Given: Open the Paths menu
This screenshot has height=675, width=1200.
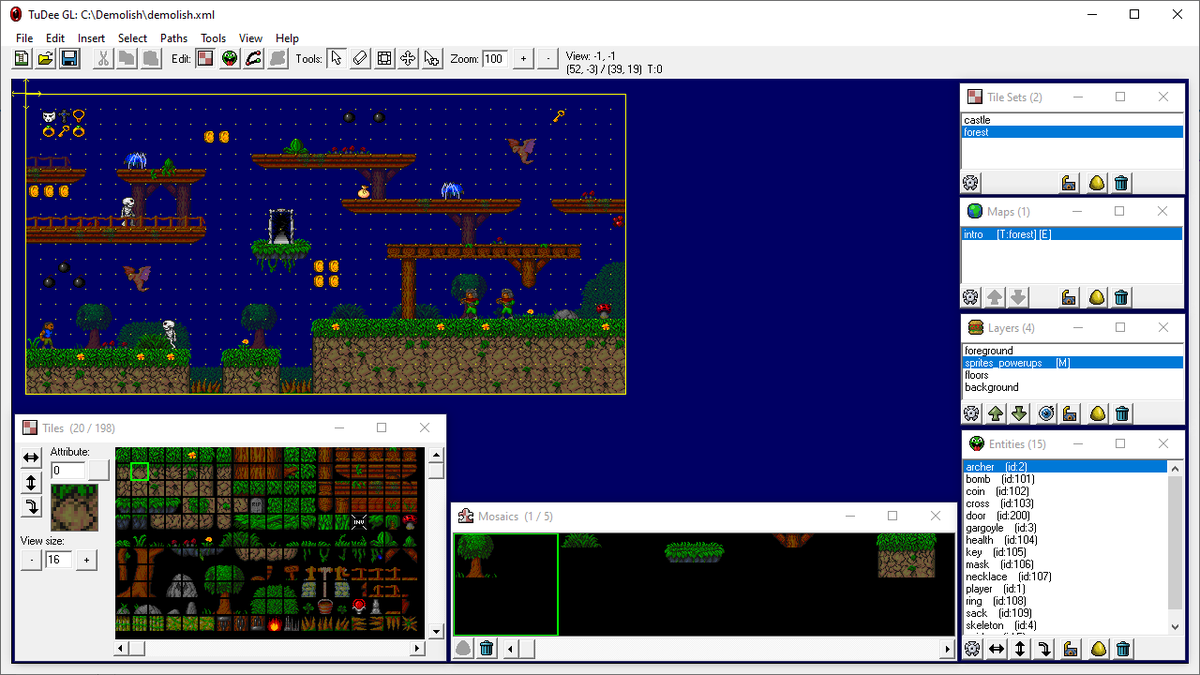Looking at the screenshot, I should pyautogui.click(x=174, y=38).
